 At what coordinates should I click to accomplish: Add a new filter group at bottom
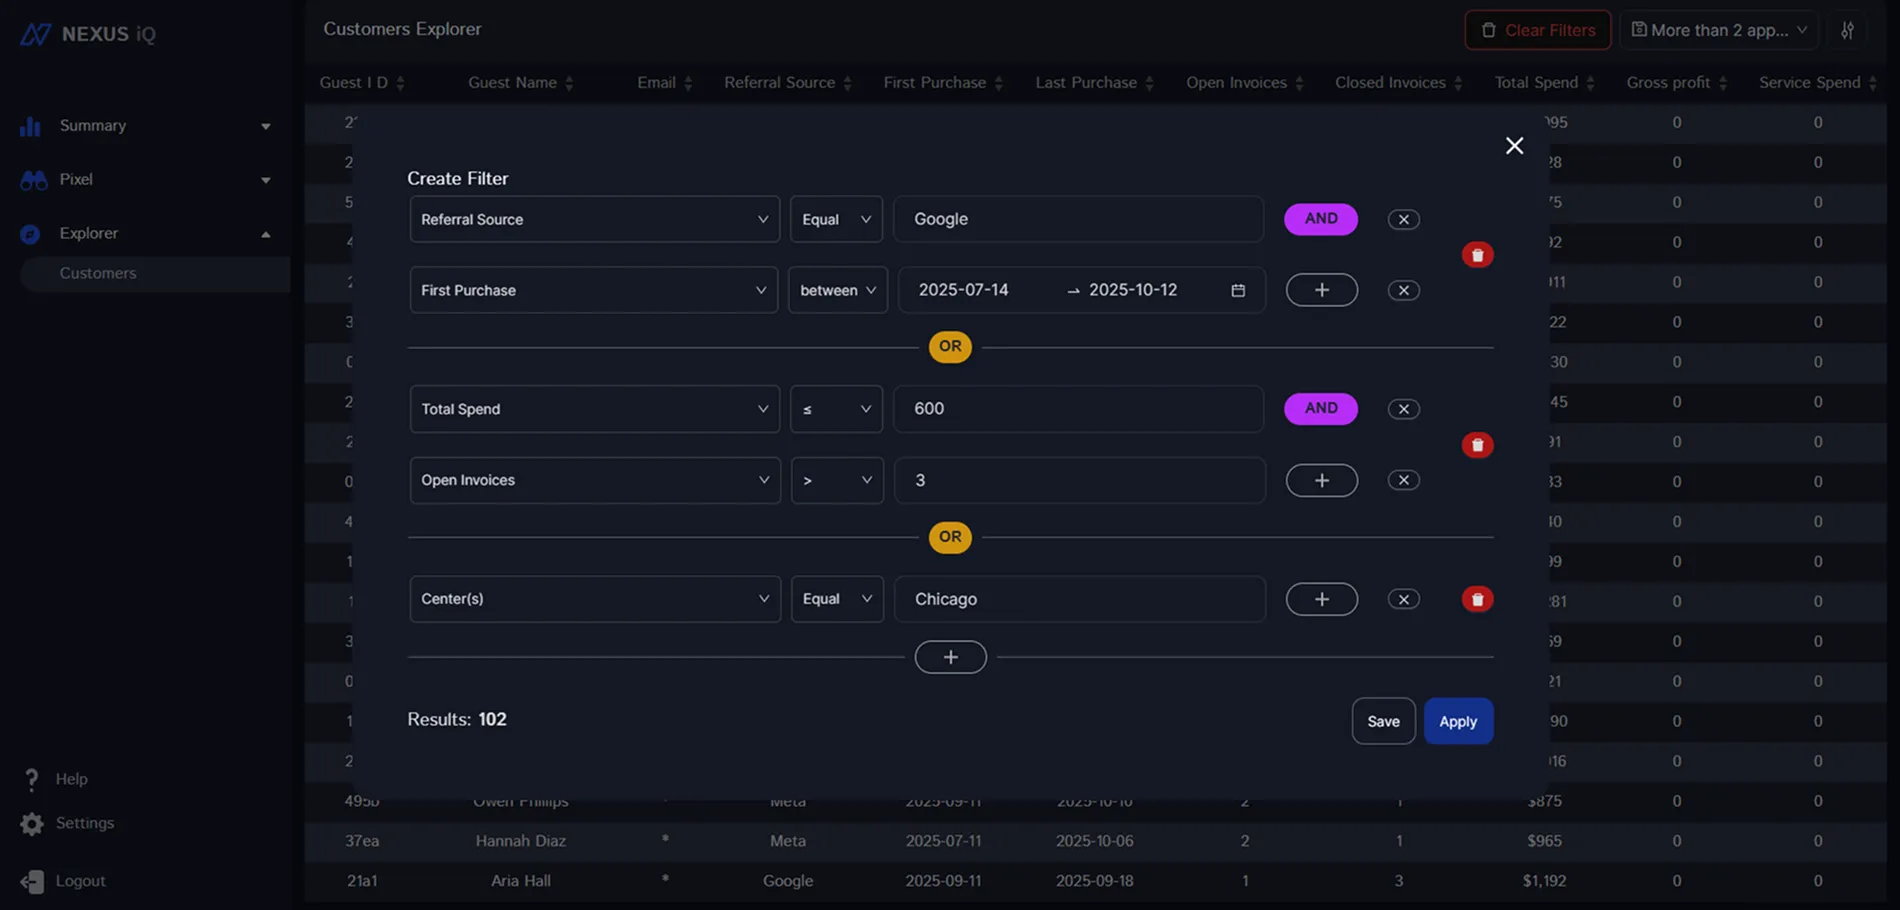pyautogui.click(x=950, y=657)
